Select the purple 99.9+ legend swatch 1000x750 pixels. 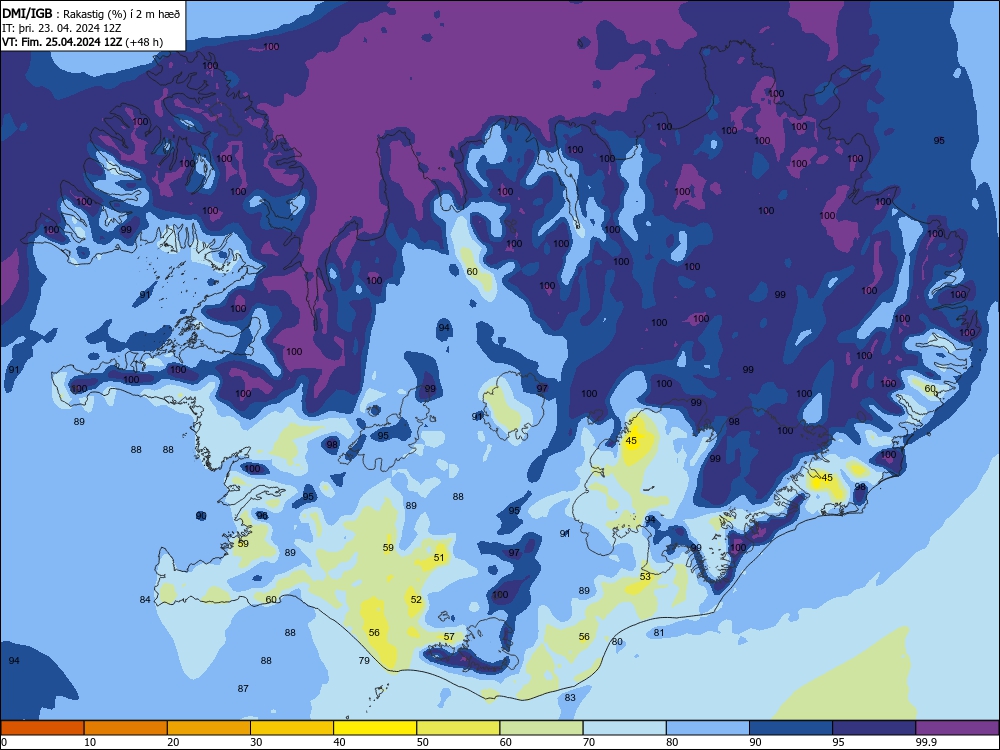(x=957, y=728)
